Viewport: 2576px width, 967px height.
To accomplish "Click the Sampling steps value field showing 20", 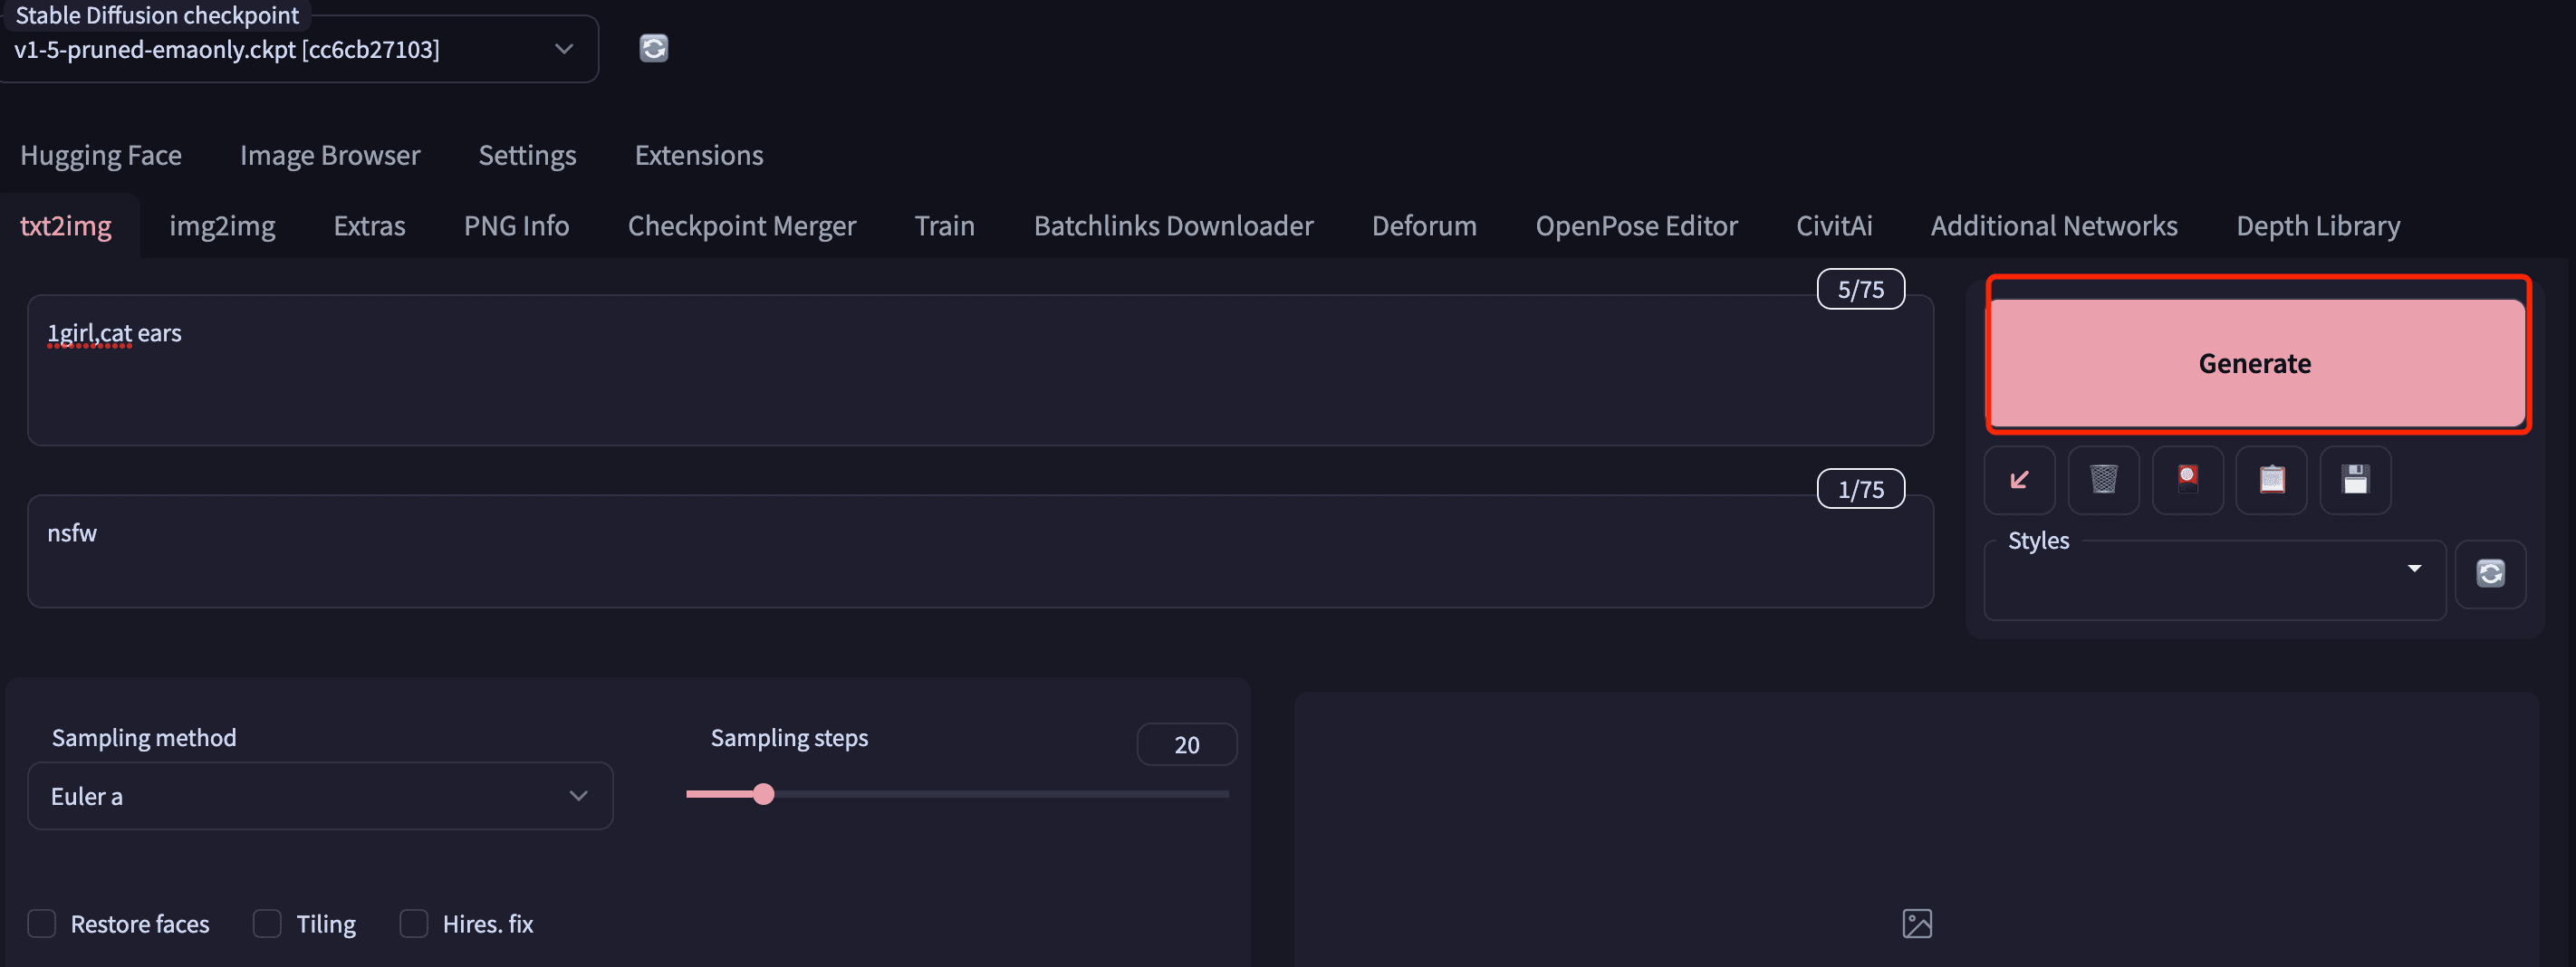I will pos(1186,745).
